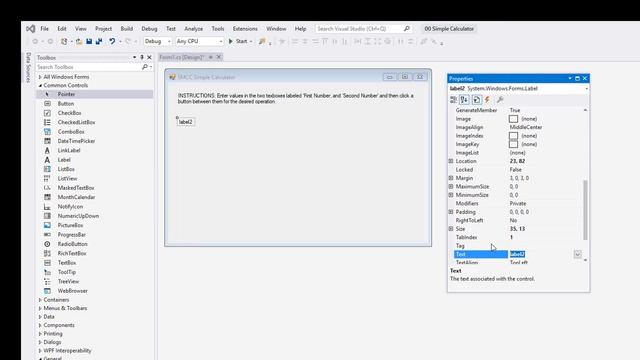
Task: Select the RightToLeft property row
Action: pyautogui.click(x=518, y=220)
